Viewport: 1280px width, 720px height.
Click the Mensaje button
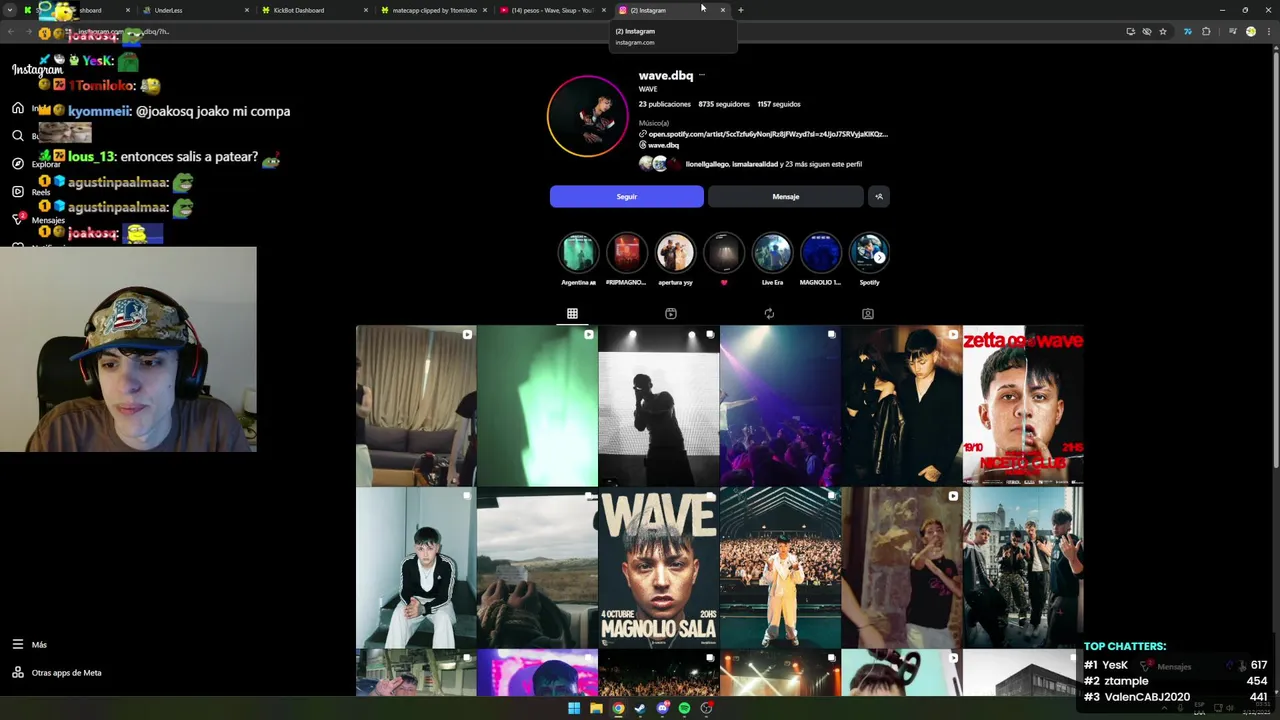tap(785, 196)
